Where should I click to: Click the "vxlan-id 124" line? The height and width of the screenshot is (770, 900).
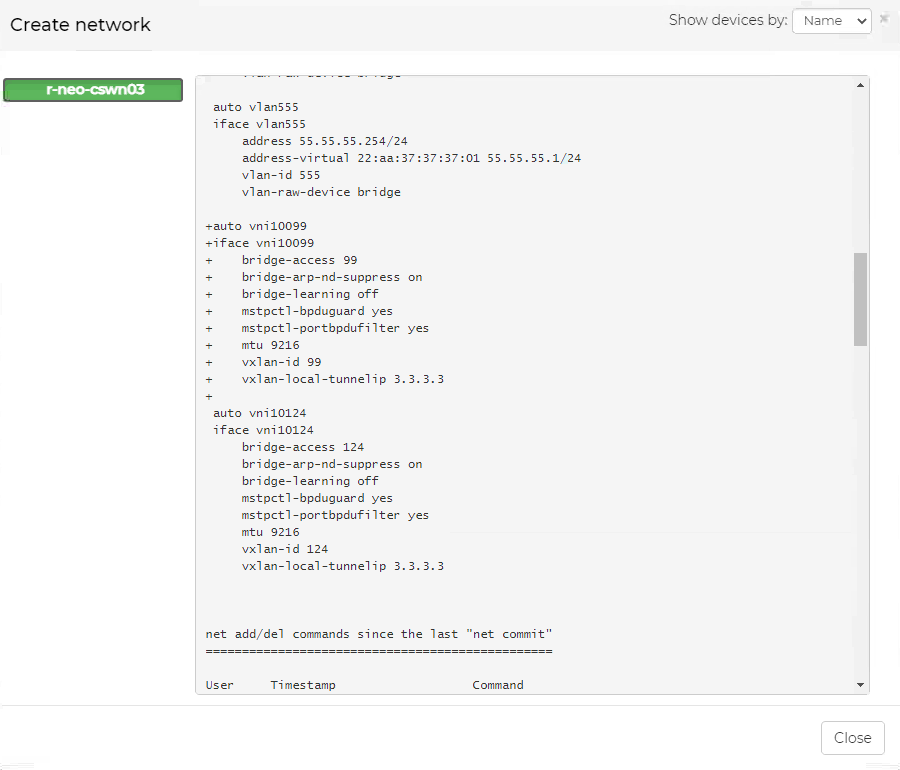pos(284,549)
